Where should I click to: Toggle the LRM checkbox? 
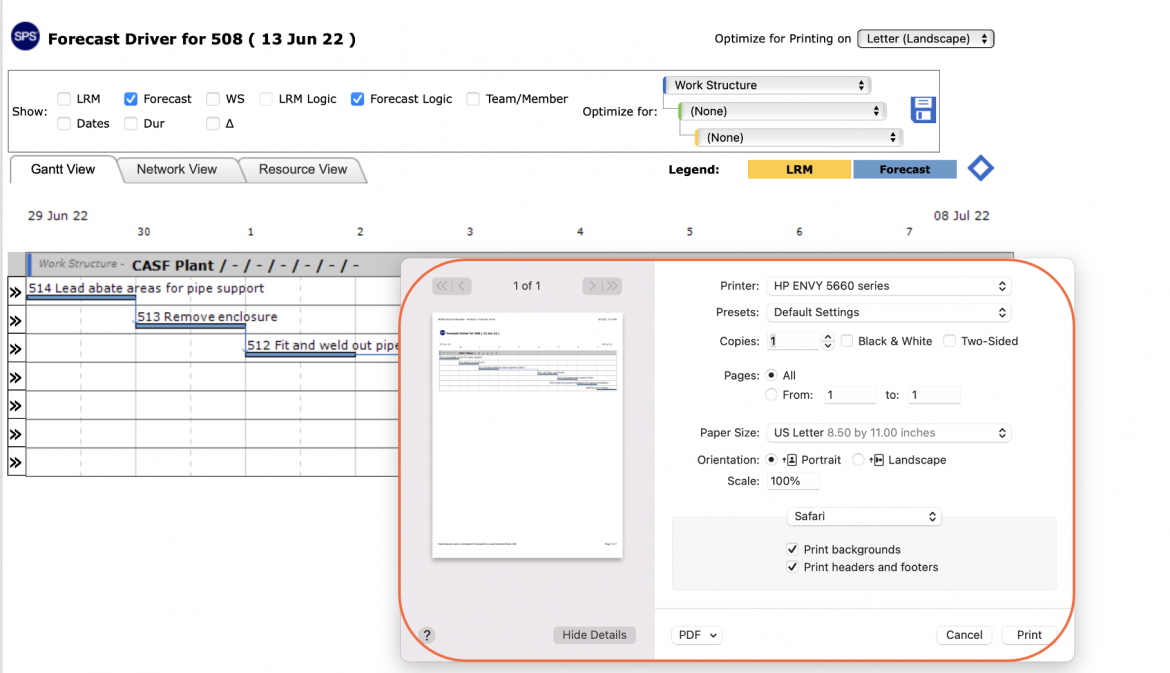pyautogui.click(x=64, y=98)
